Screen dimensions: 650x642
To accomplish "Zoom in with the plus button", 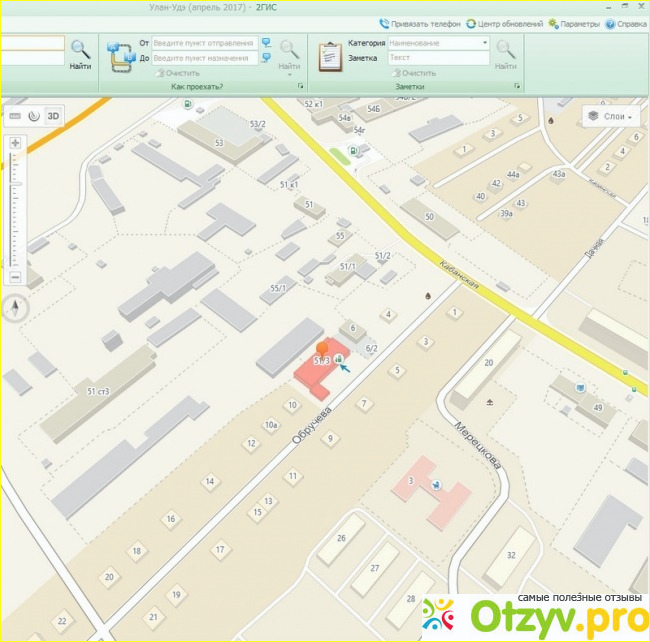I will 15,143.
